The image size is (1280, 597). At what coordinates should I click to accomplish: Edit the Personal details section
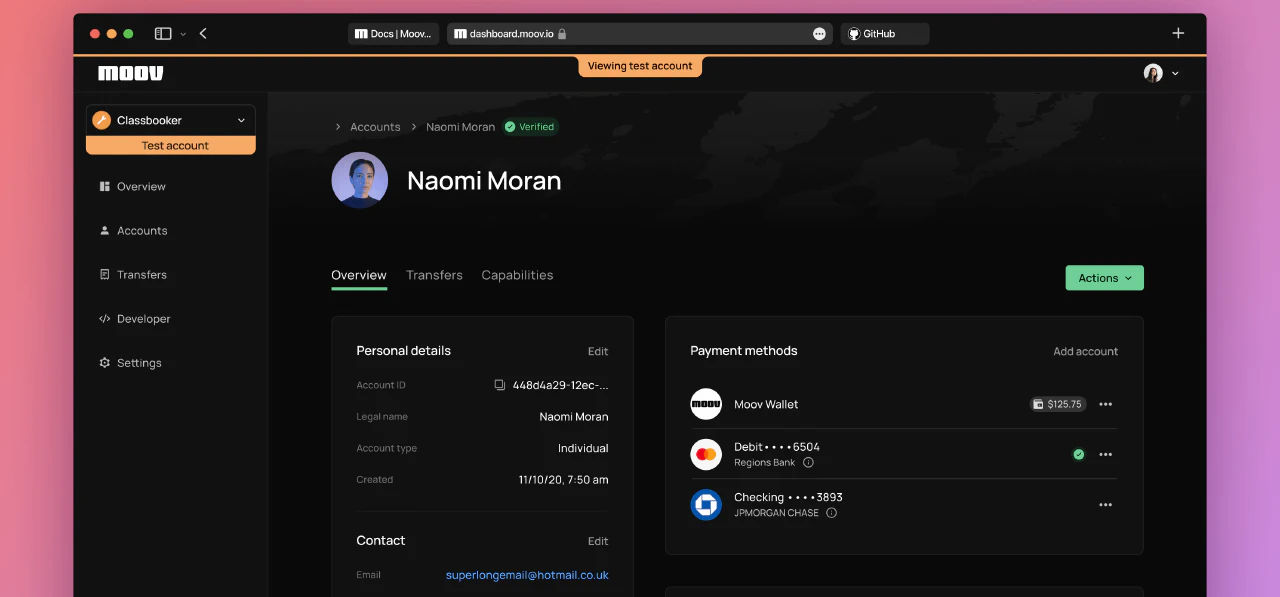tap(598, 351)
